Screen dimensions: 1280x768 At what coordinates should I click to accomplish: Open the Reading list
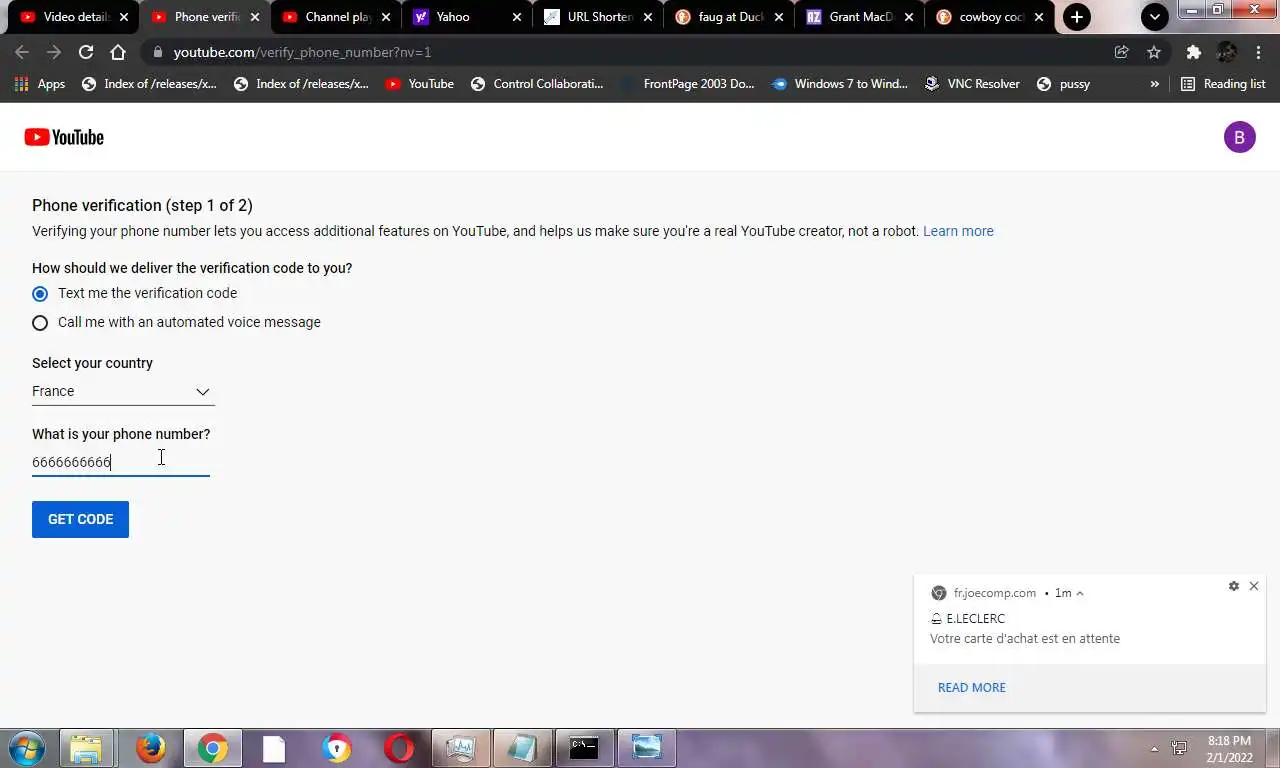pyautogui.click(x=1223, y=84)
